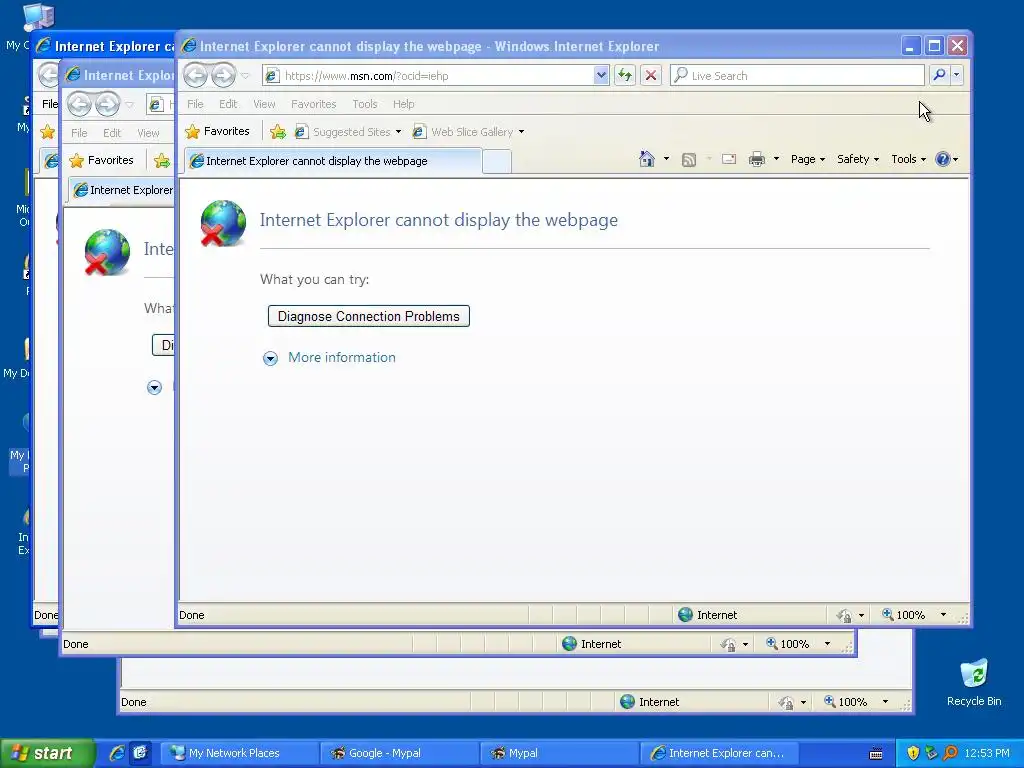
Task: Click Internet zone in front status bar
Action: pyautogui.click(x=708, y=615)
